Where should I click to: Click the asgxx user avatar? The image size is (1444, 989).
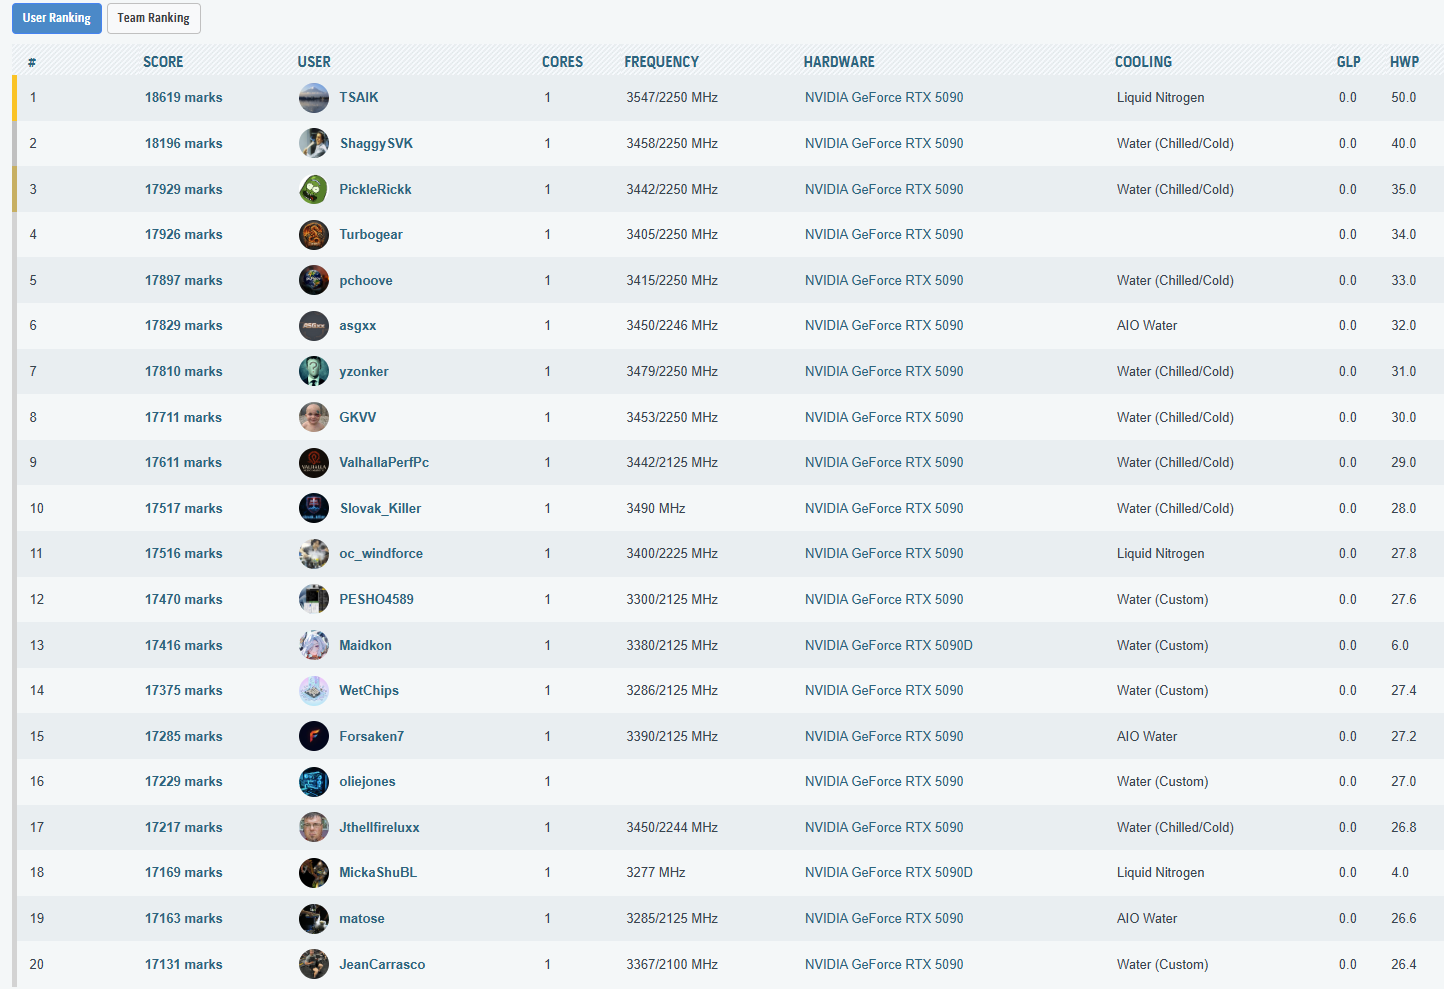(x=313, y=326)
